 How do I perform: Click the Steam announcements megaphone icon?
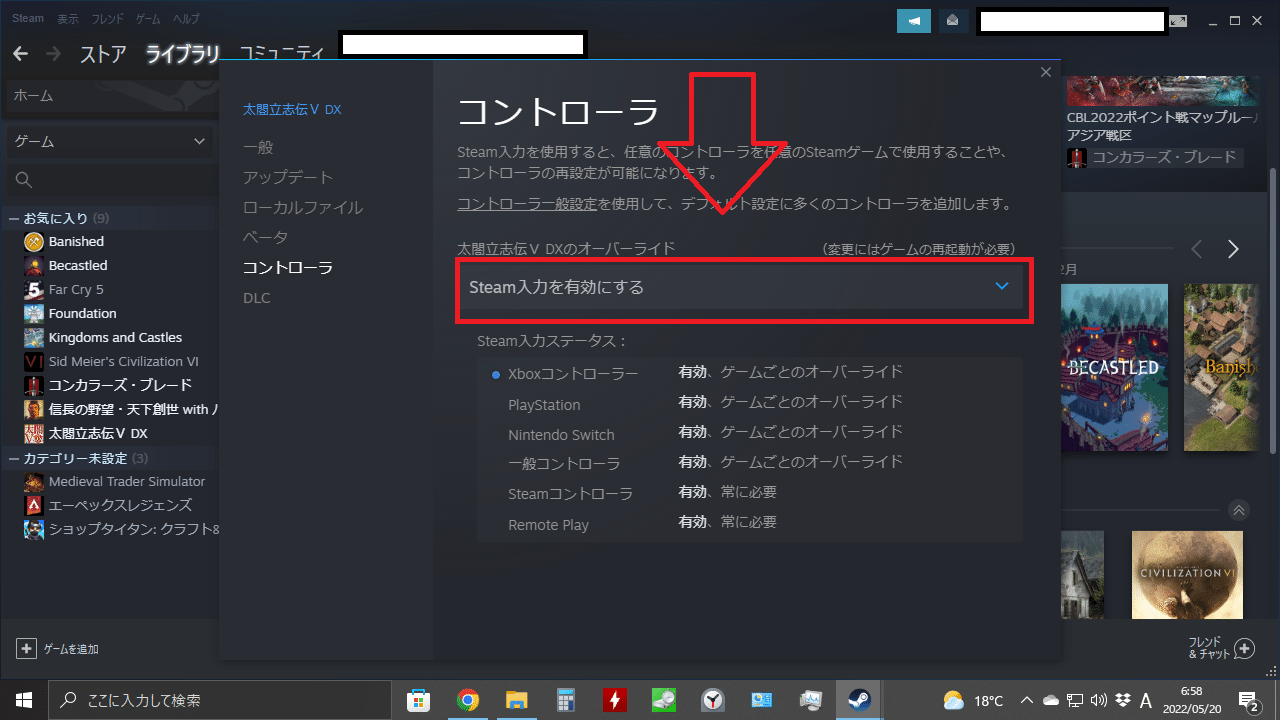click(x=914, y=21)
